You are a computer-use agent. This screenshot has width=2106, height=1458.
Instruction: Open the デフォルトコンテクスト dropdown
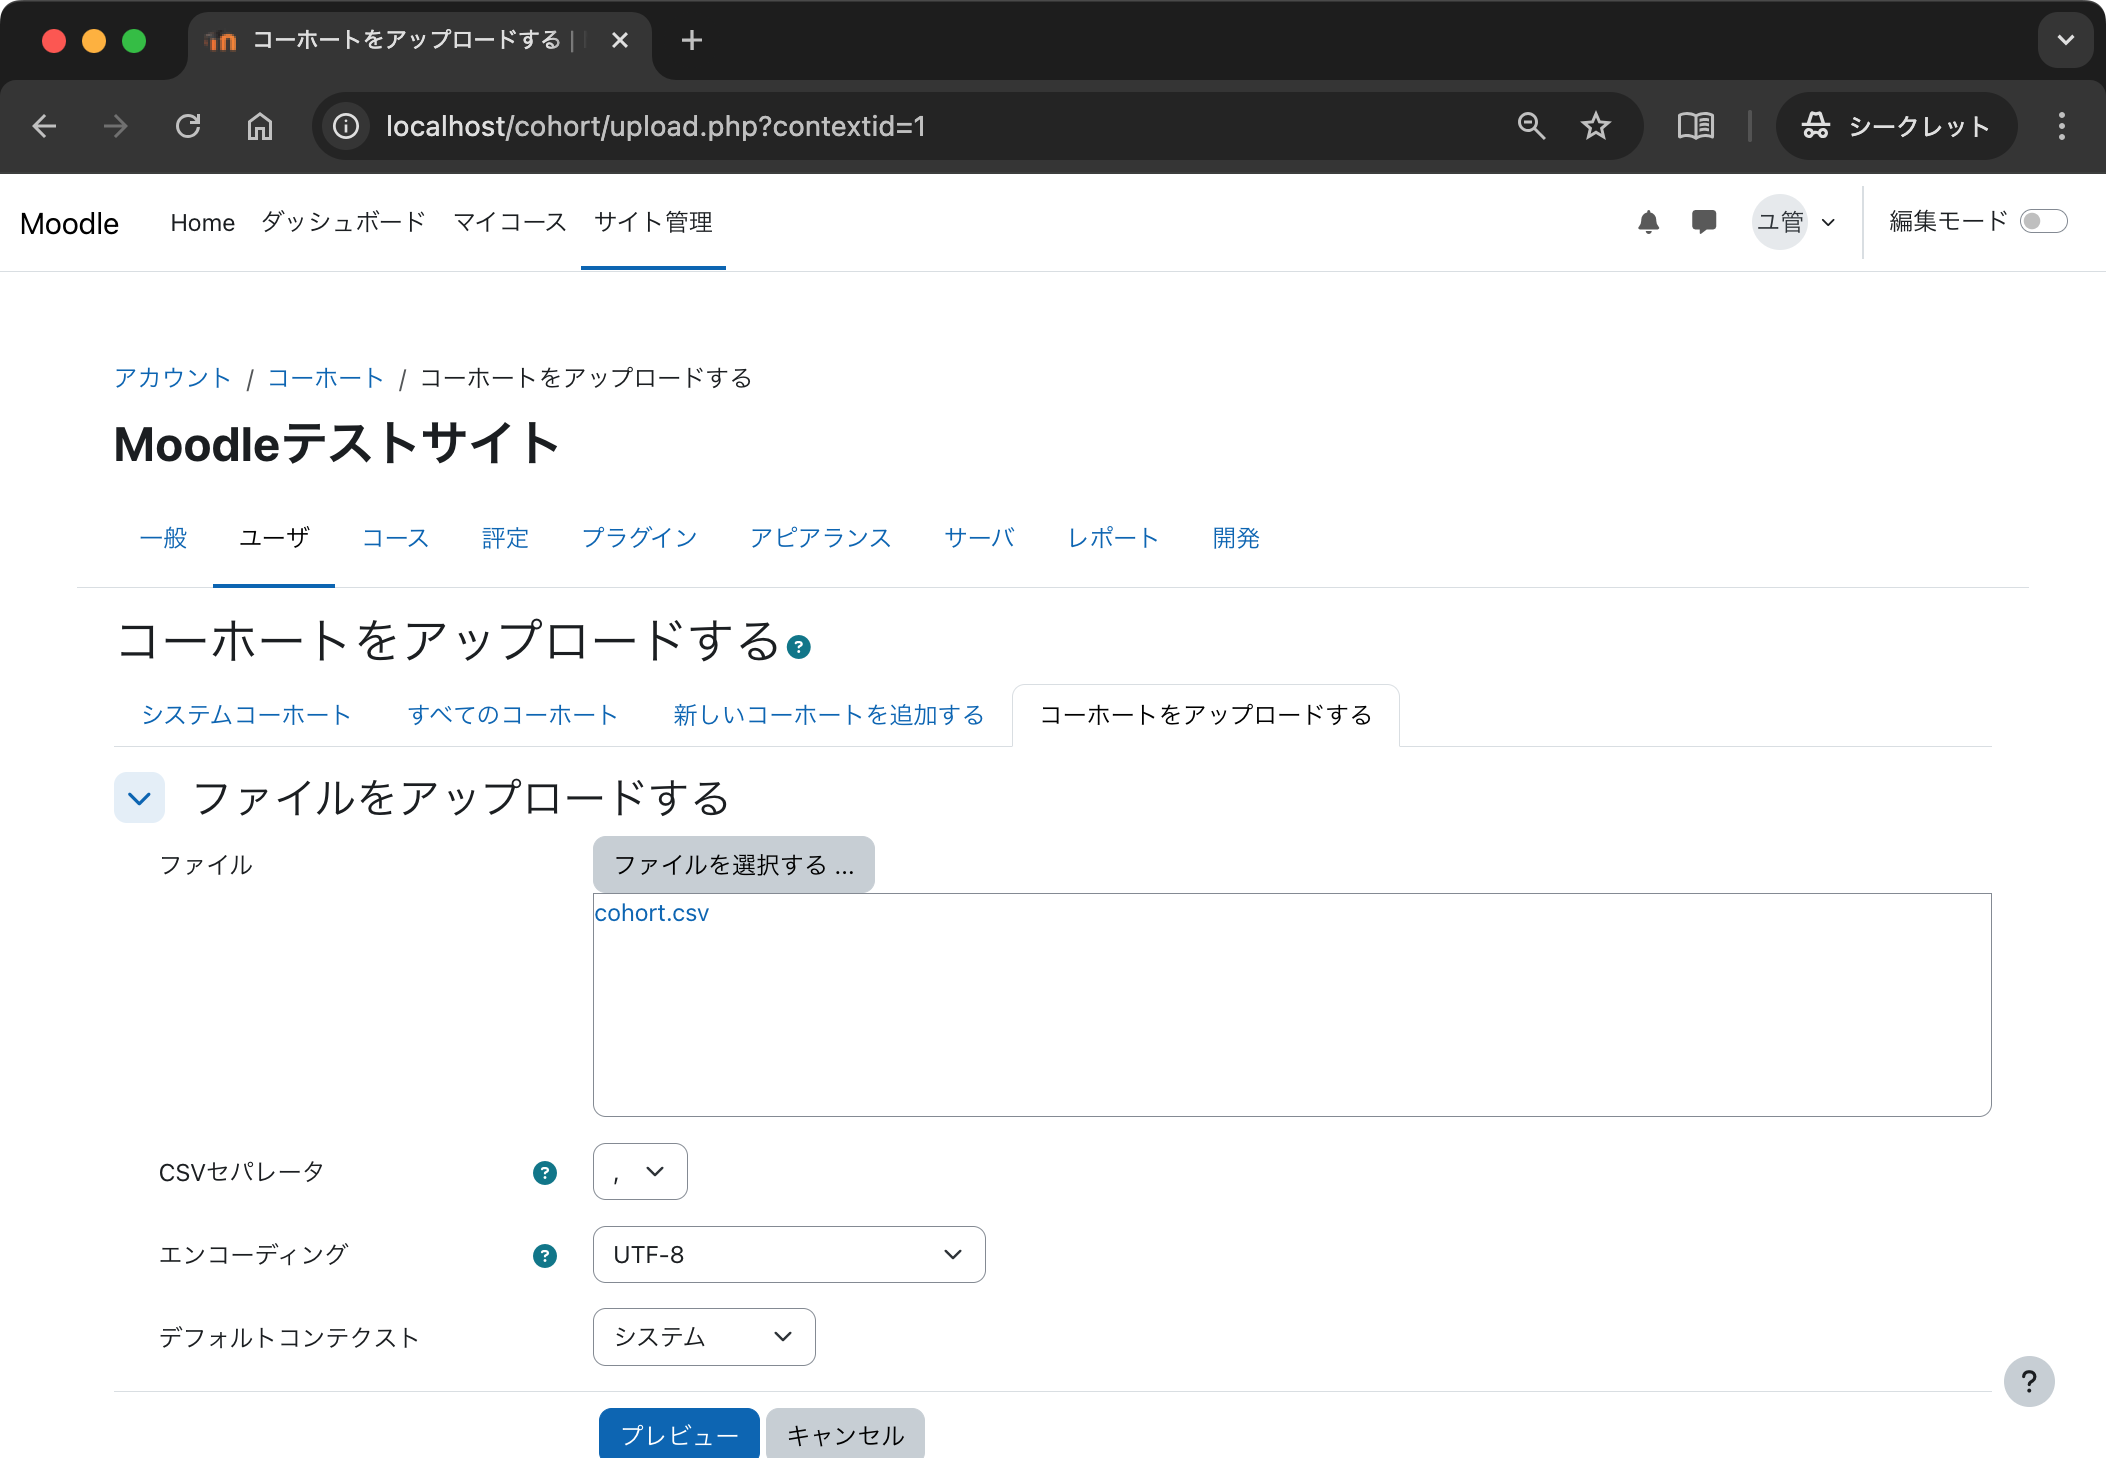pos(703,1336)
